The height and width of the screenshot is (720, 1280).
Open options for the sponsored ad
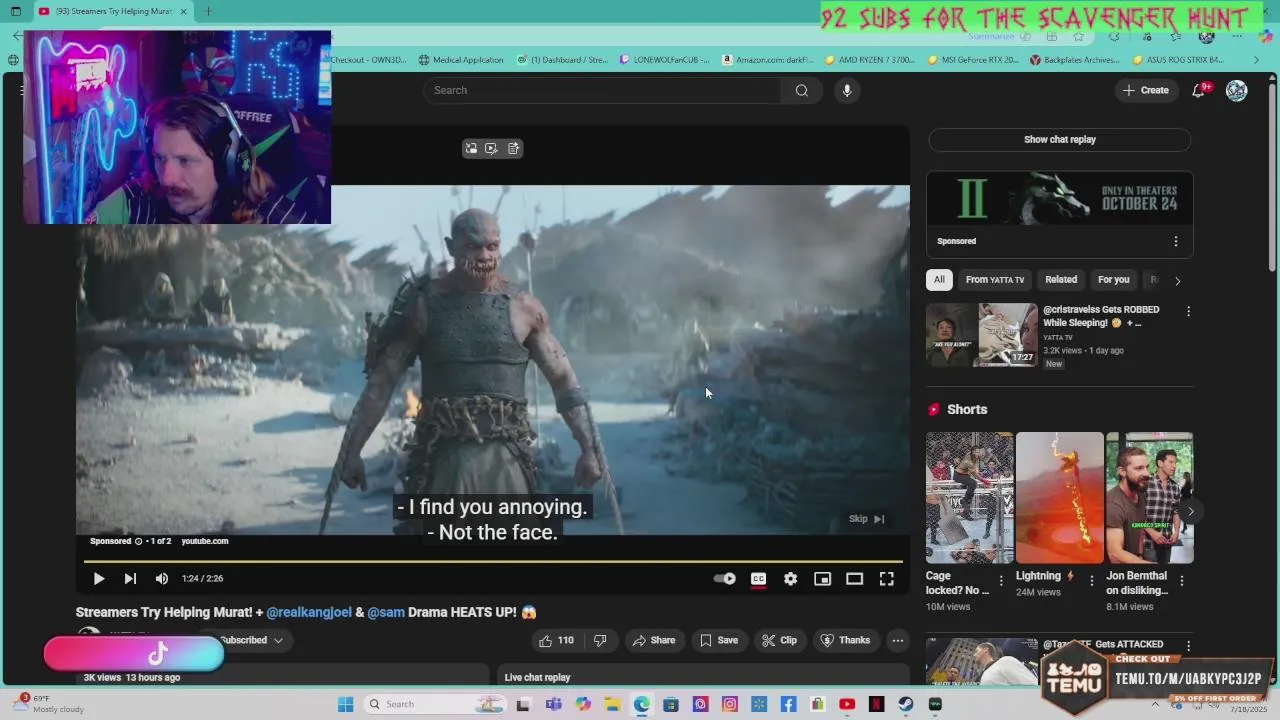click(x=1175, y=241)
